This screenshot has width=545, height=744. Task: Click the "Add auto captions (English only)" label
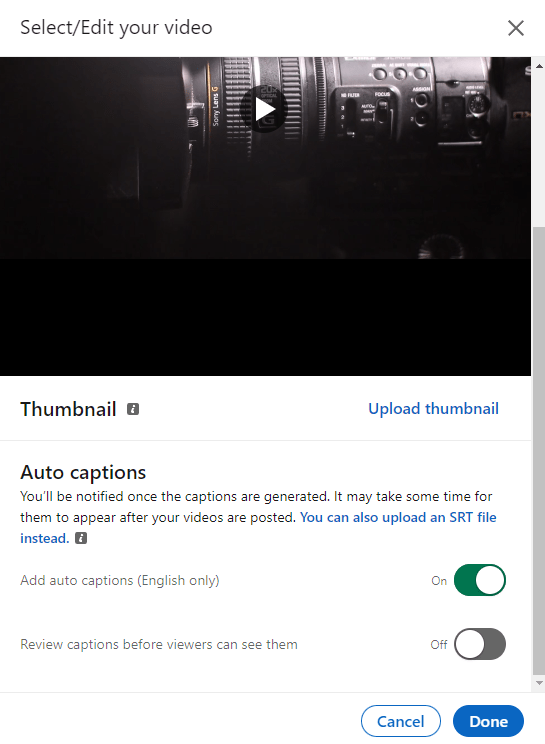pos(120,580)
